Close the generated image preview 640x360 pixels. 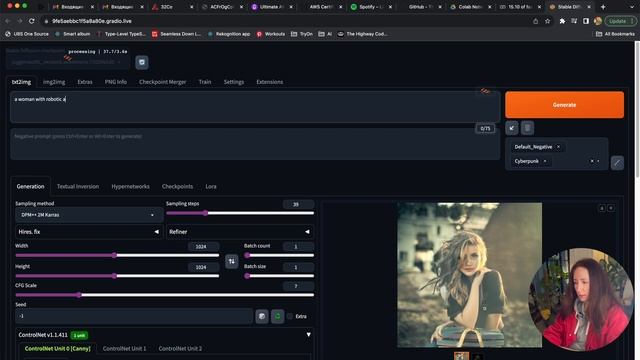tap(611, 208)
